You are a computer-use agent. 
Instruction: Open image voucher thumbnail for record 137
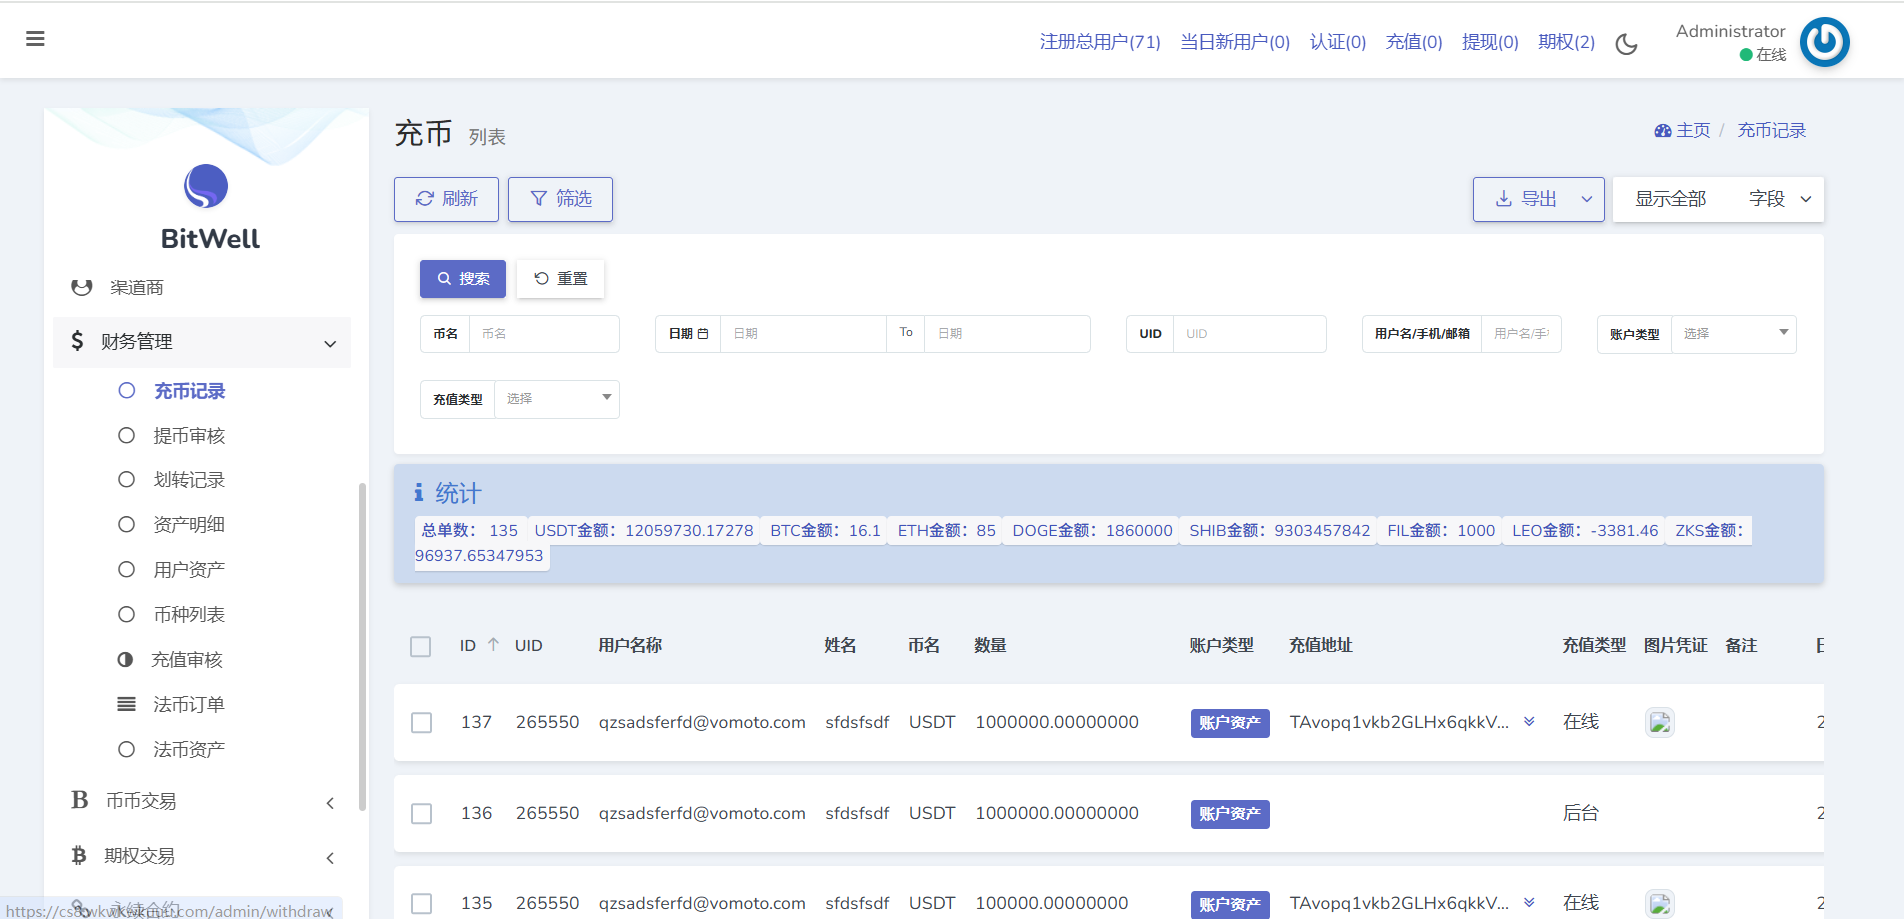(1659, 722)
